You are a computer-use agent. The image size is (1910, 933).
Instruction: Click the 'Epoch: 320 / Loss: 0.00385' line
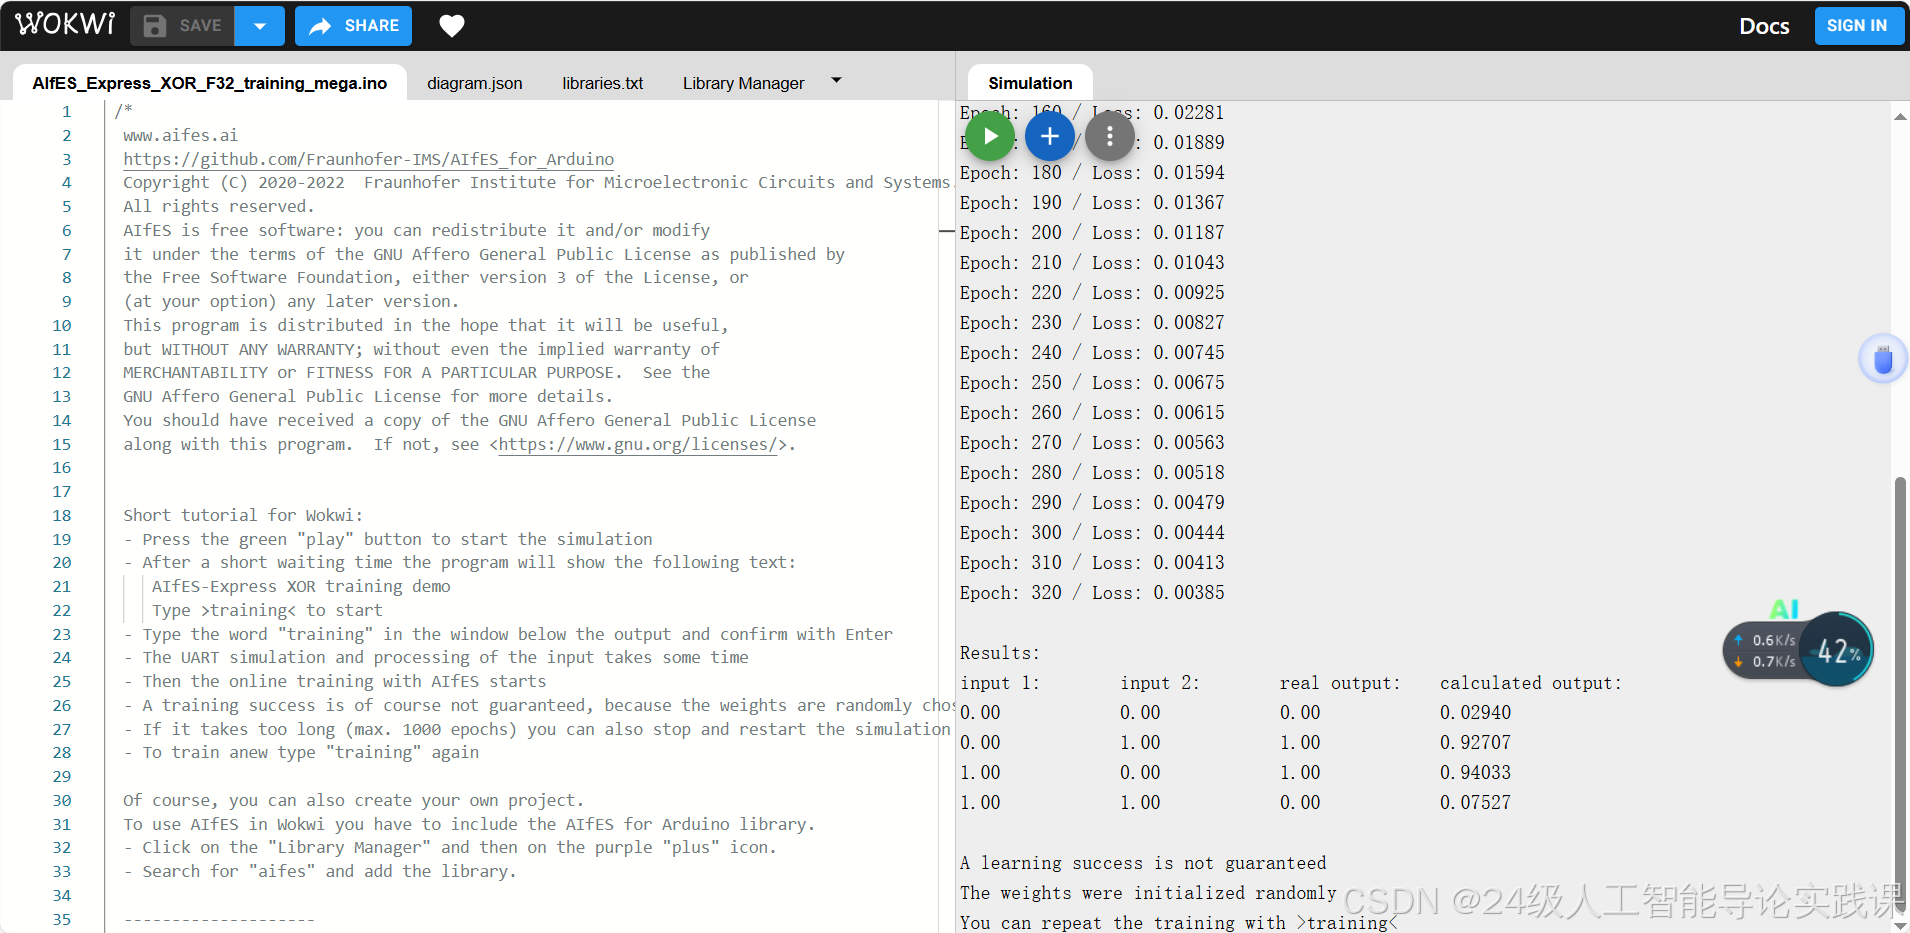pos(1092,593)
